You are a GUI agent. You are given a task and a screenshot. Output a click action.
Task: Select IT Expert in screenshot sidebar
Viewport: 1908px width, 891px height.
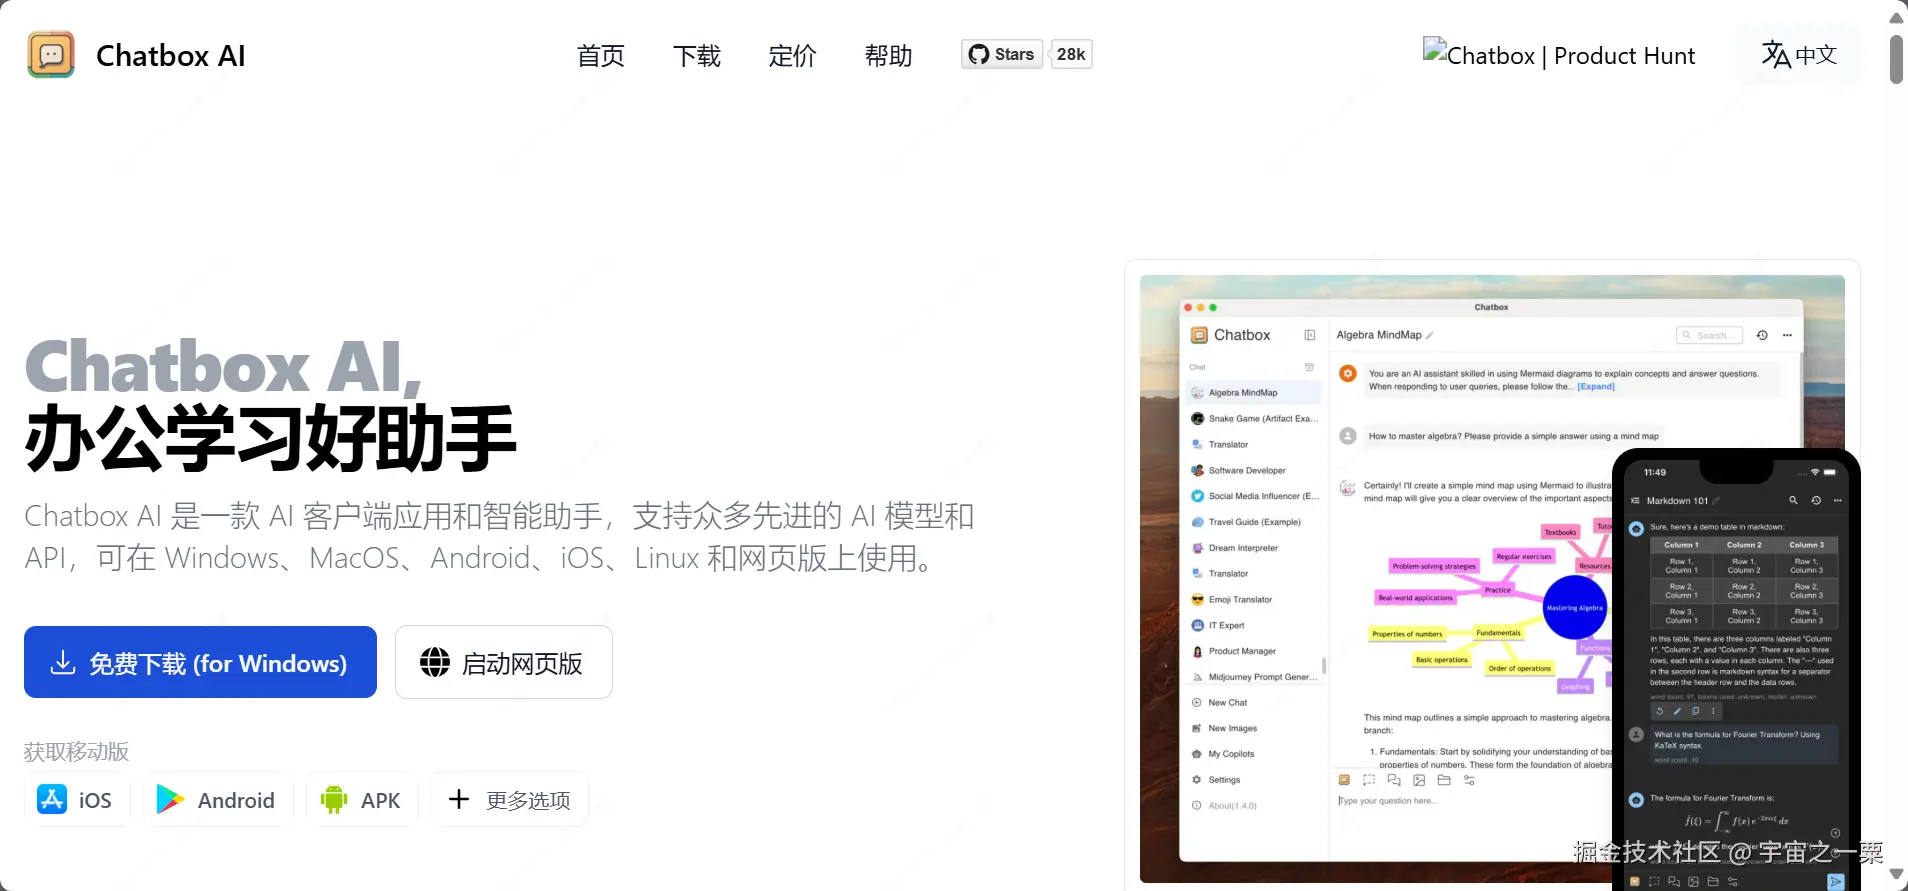pyautogui.click(x=1254, y=625)
